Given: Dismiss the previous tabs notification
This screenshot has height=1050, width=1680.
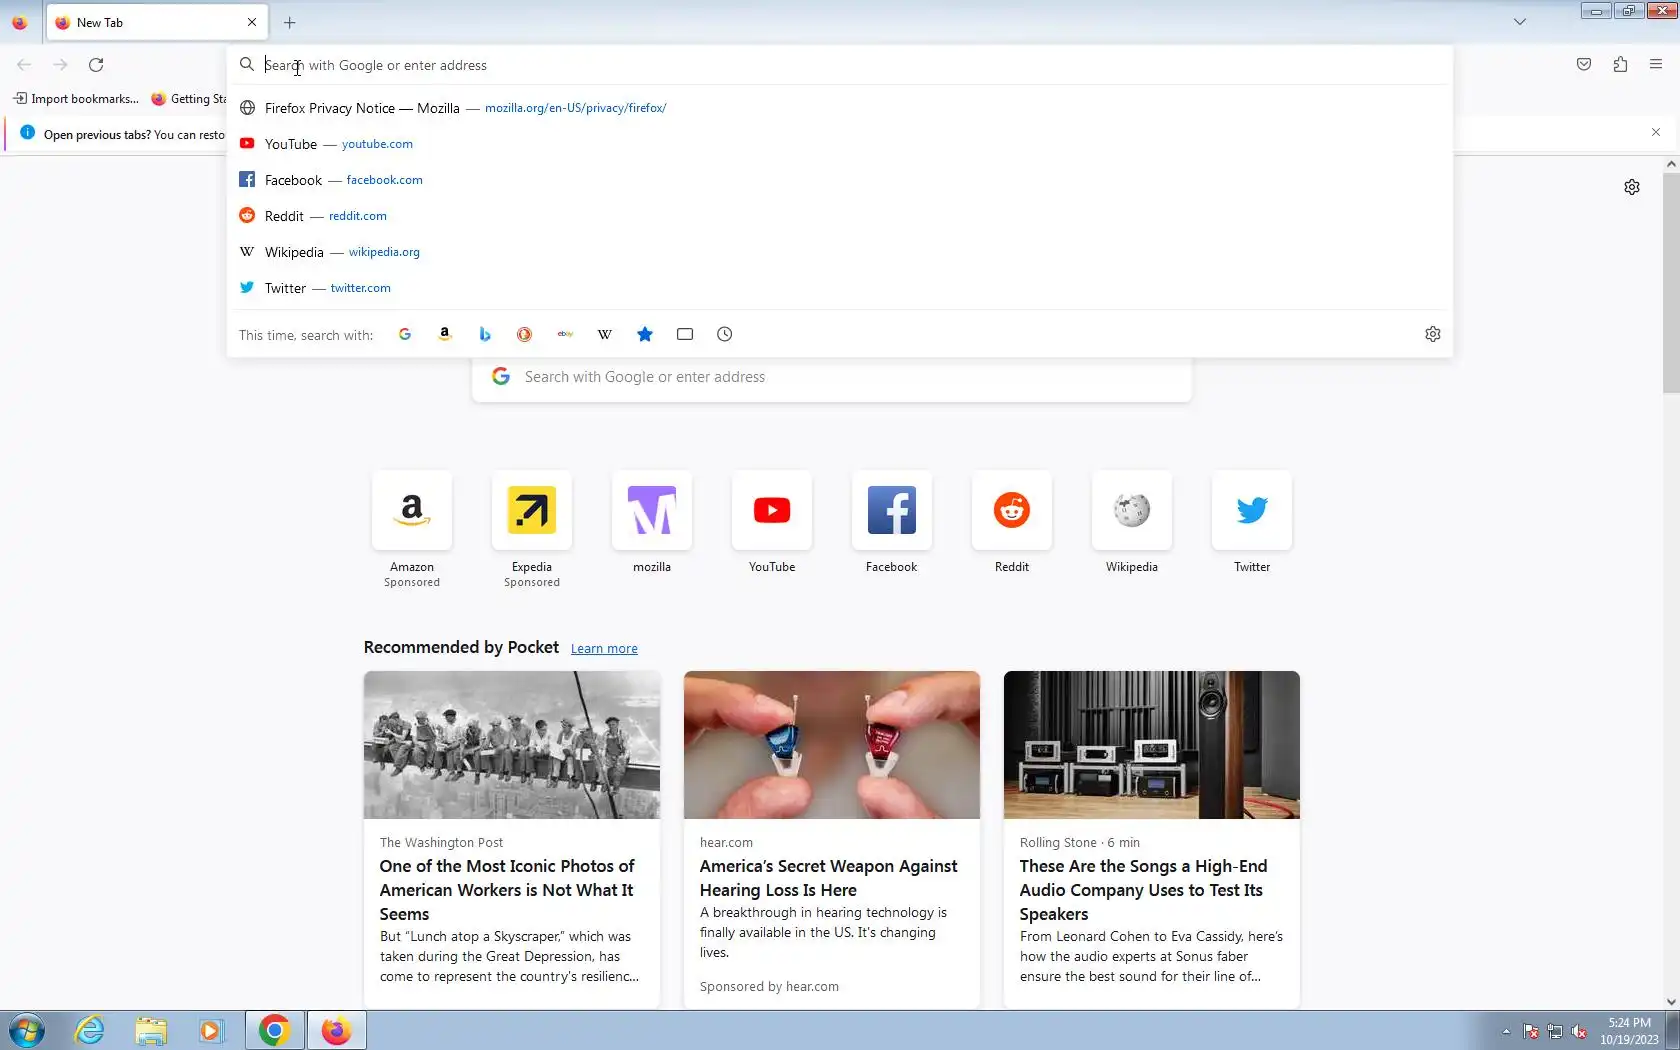Looking at the screenshot, I should click(1656, 132).
